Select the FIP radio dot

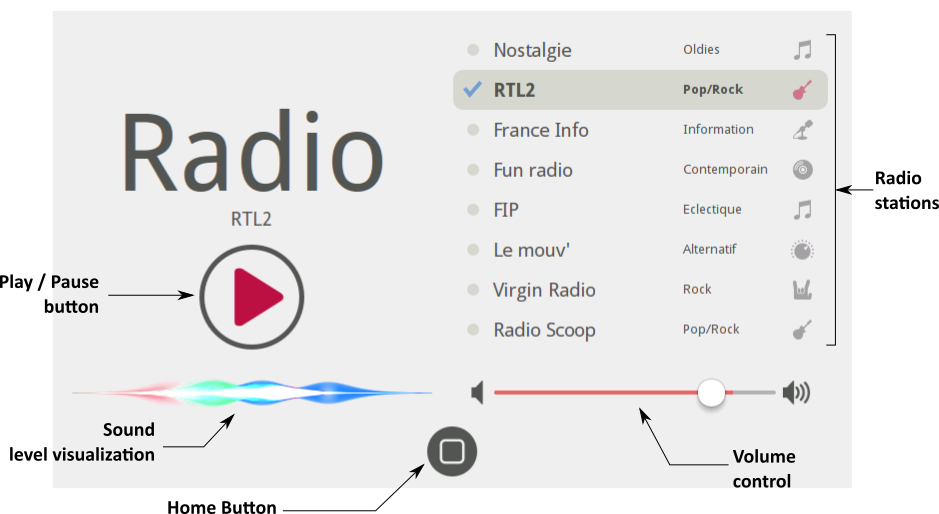(473, 210)
